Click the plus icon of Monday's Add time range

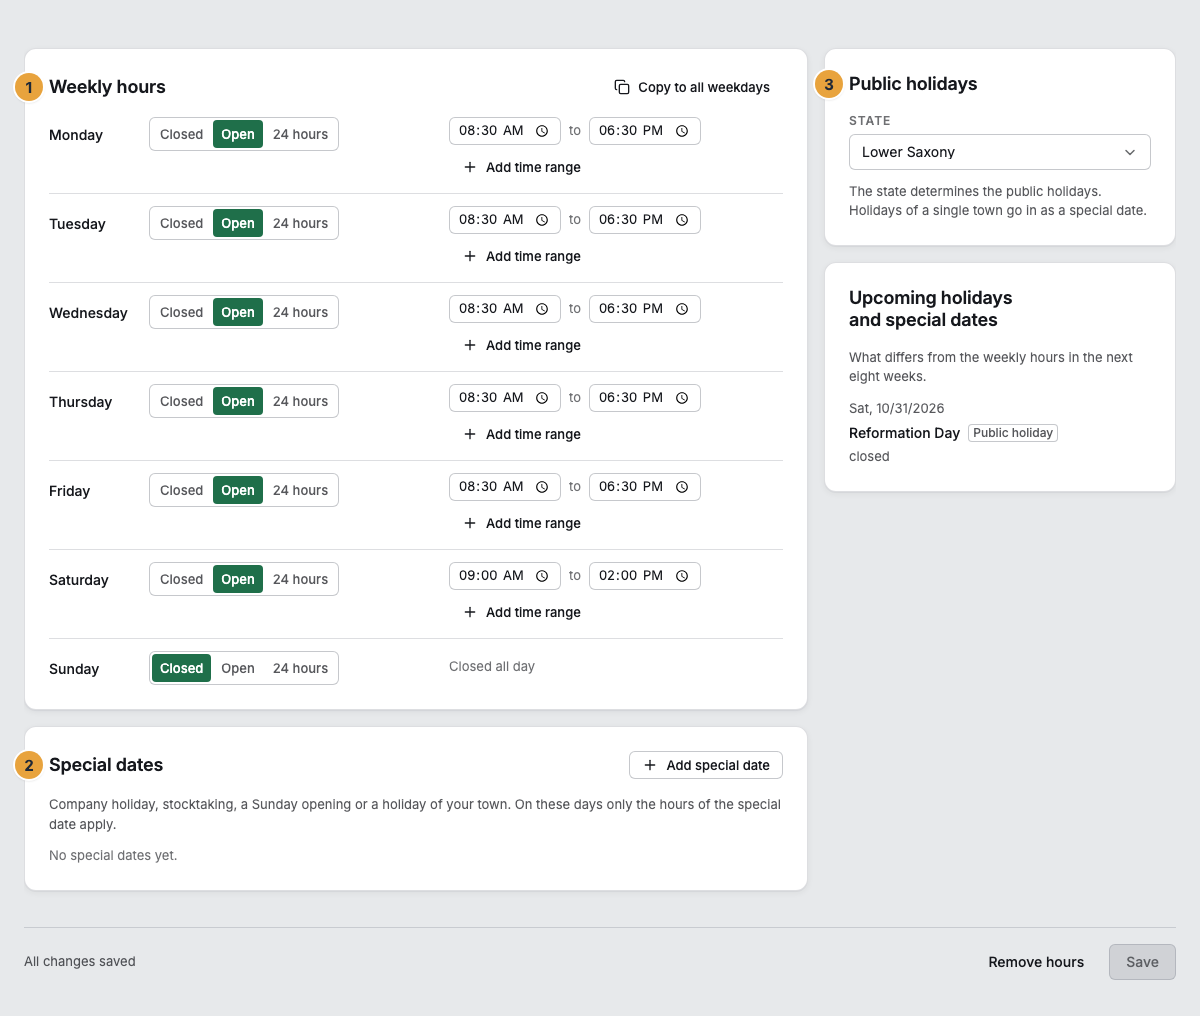[x=470, y=167]
